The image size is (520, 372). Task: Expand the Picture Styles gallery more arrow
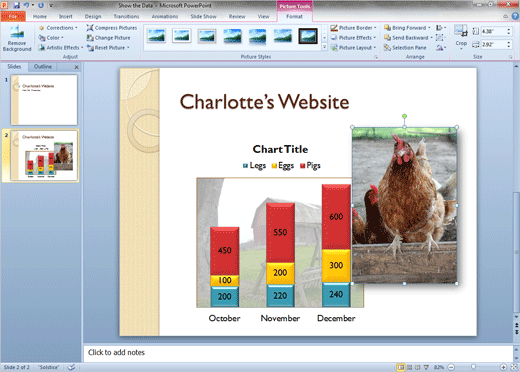click(x=324, y=47)
